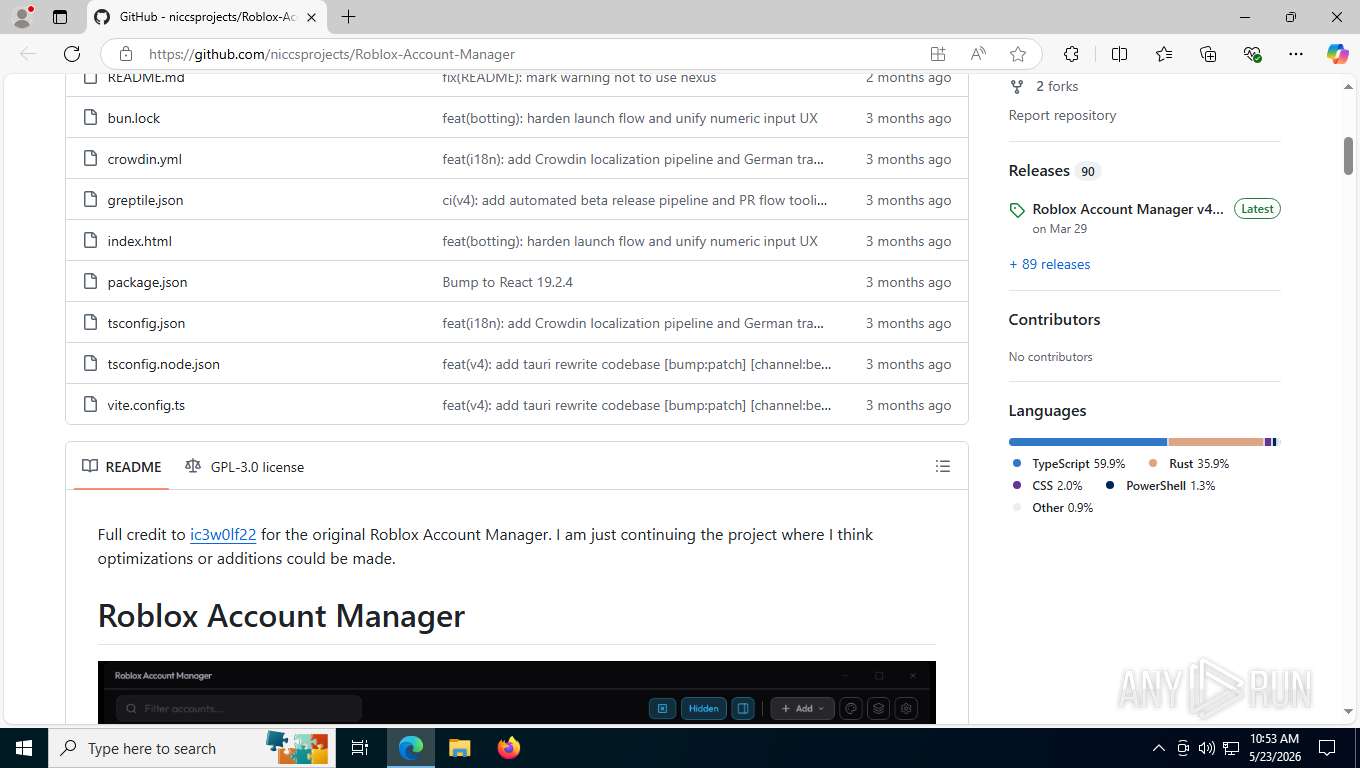1360x768 pixels.
Task: Click the Contributors heading link
Action: click(x=1054, y=320)
